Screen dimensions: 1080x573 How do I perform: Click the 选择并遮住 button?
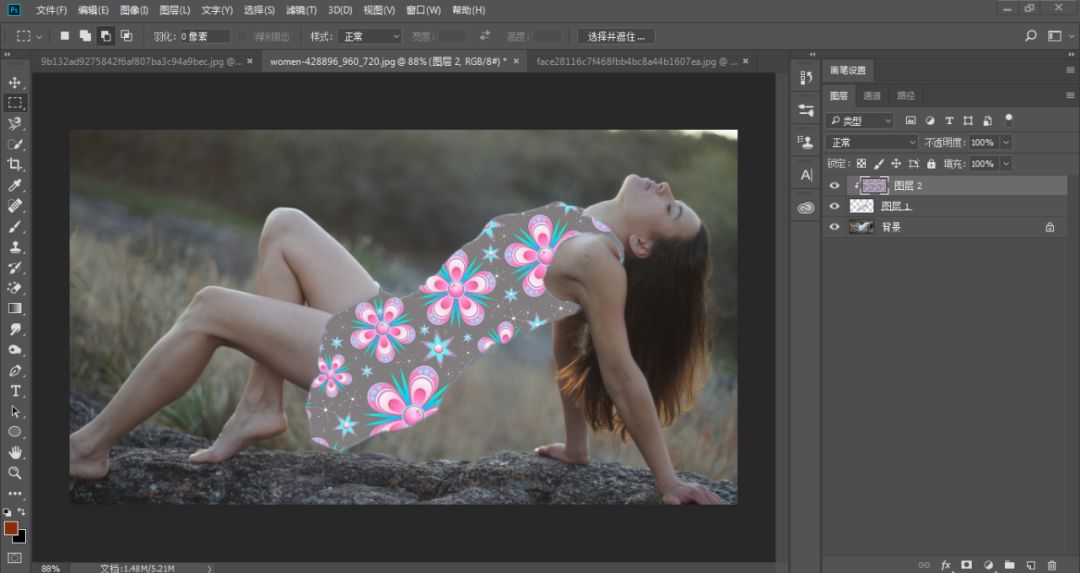tap(616, 36)
